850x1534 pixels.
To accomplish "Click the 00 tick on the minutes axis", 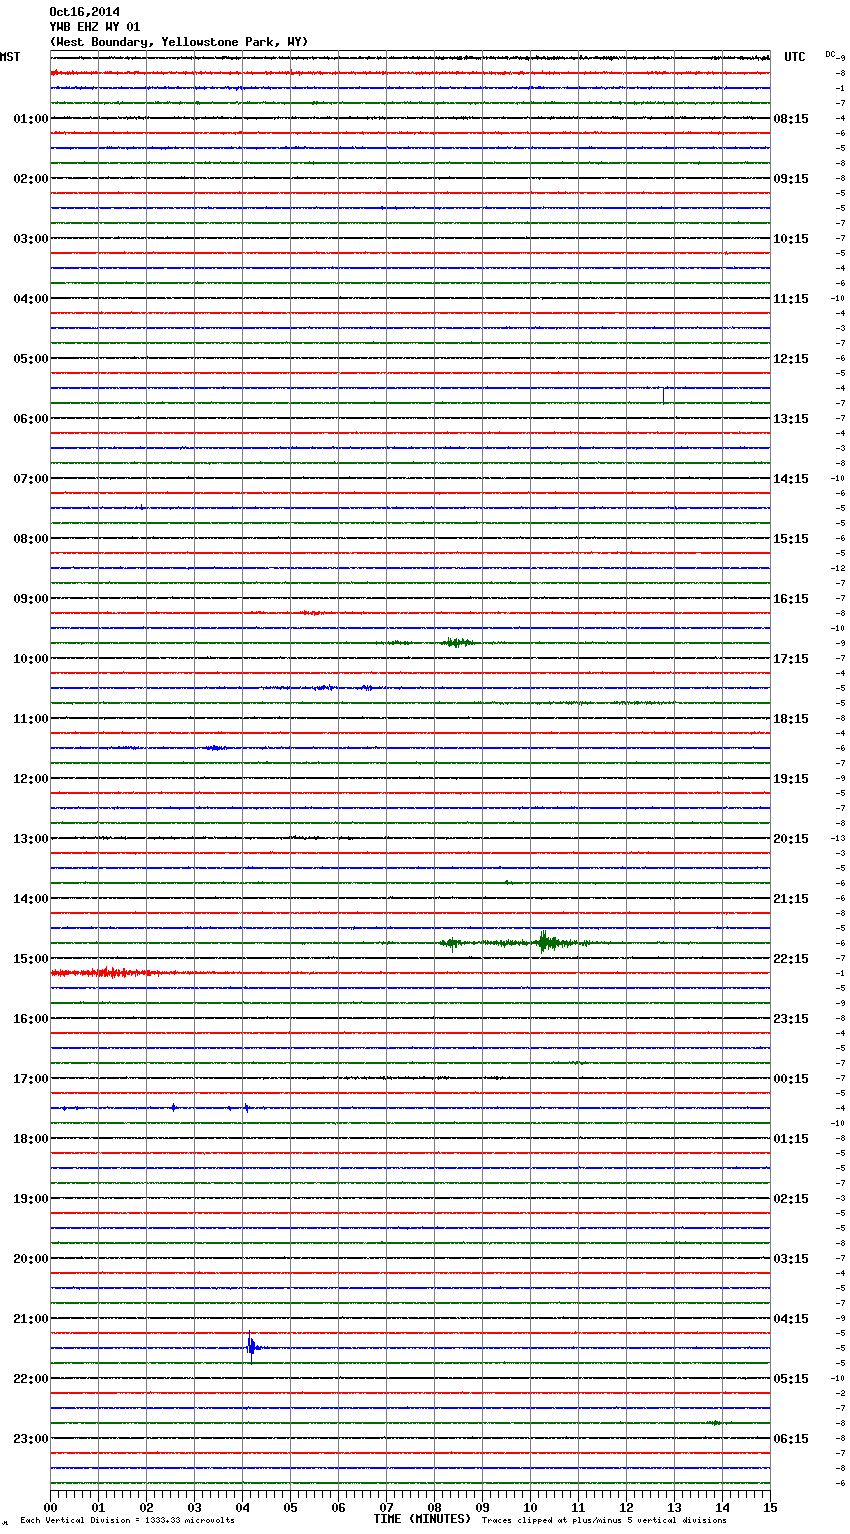I will coord(50,1507).
